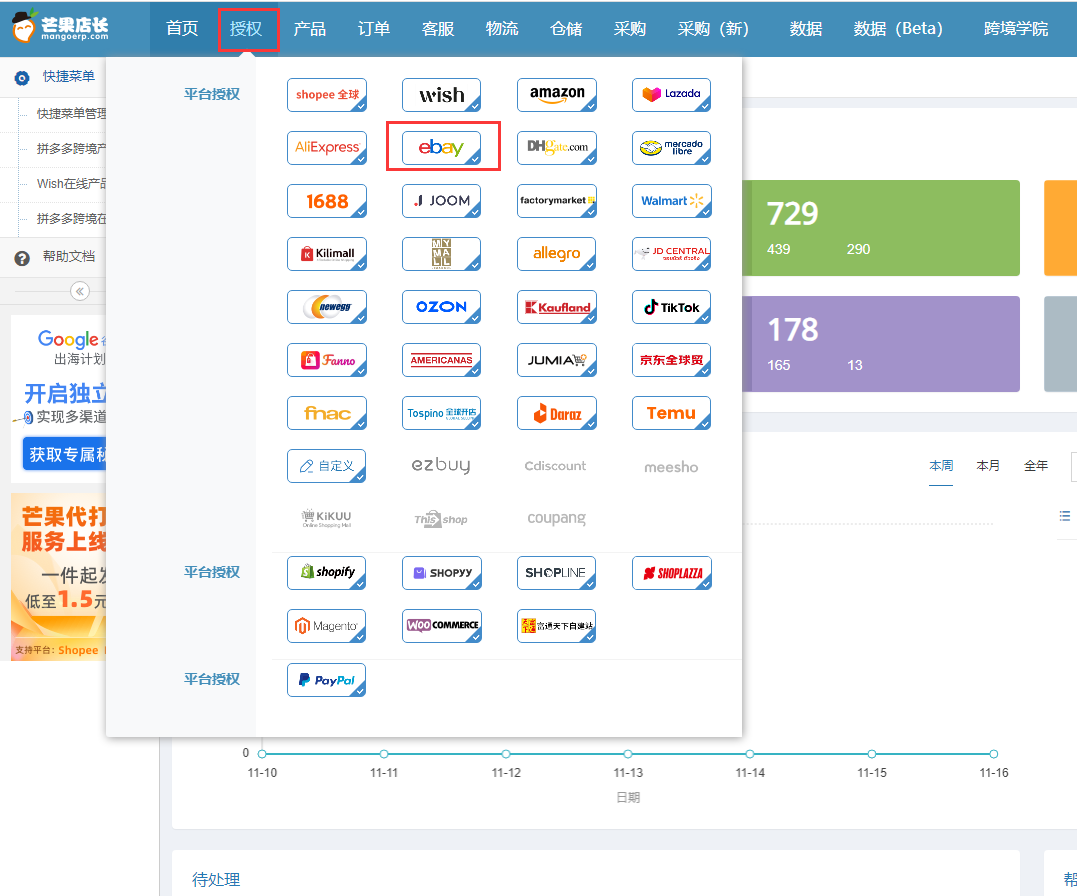Select the meesho platform logo
Image resolution: width=1077 pixels, height=896 pixels.
click(671, 467)
